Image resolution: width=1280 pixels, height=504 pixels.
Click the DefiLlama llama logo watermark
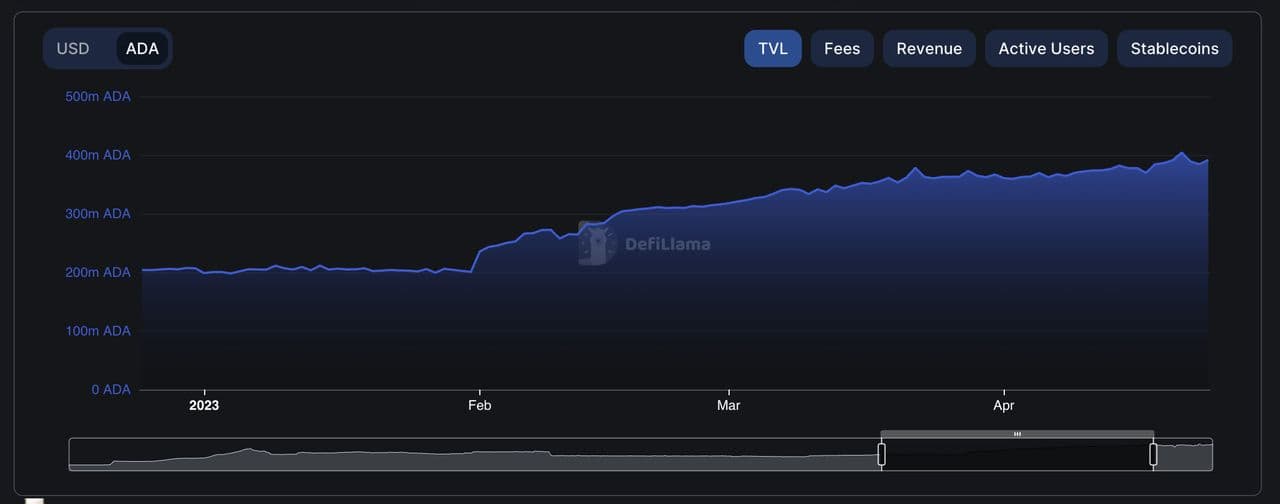coord(597,243)
